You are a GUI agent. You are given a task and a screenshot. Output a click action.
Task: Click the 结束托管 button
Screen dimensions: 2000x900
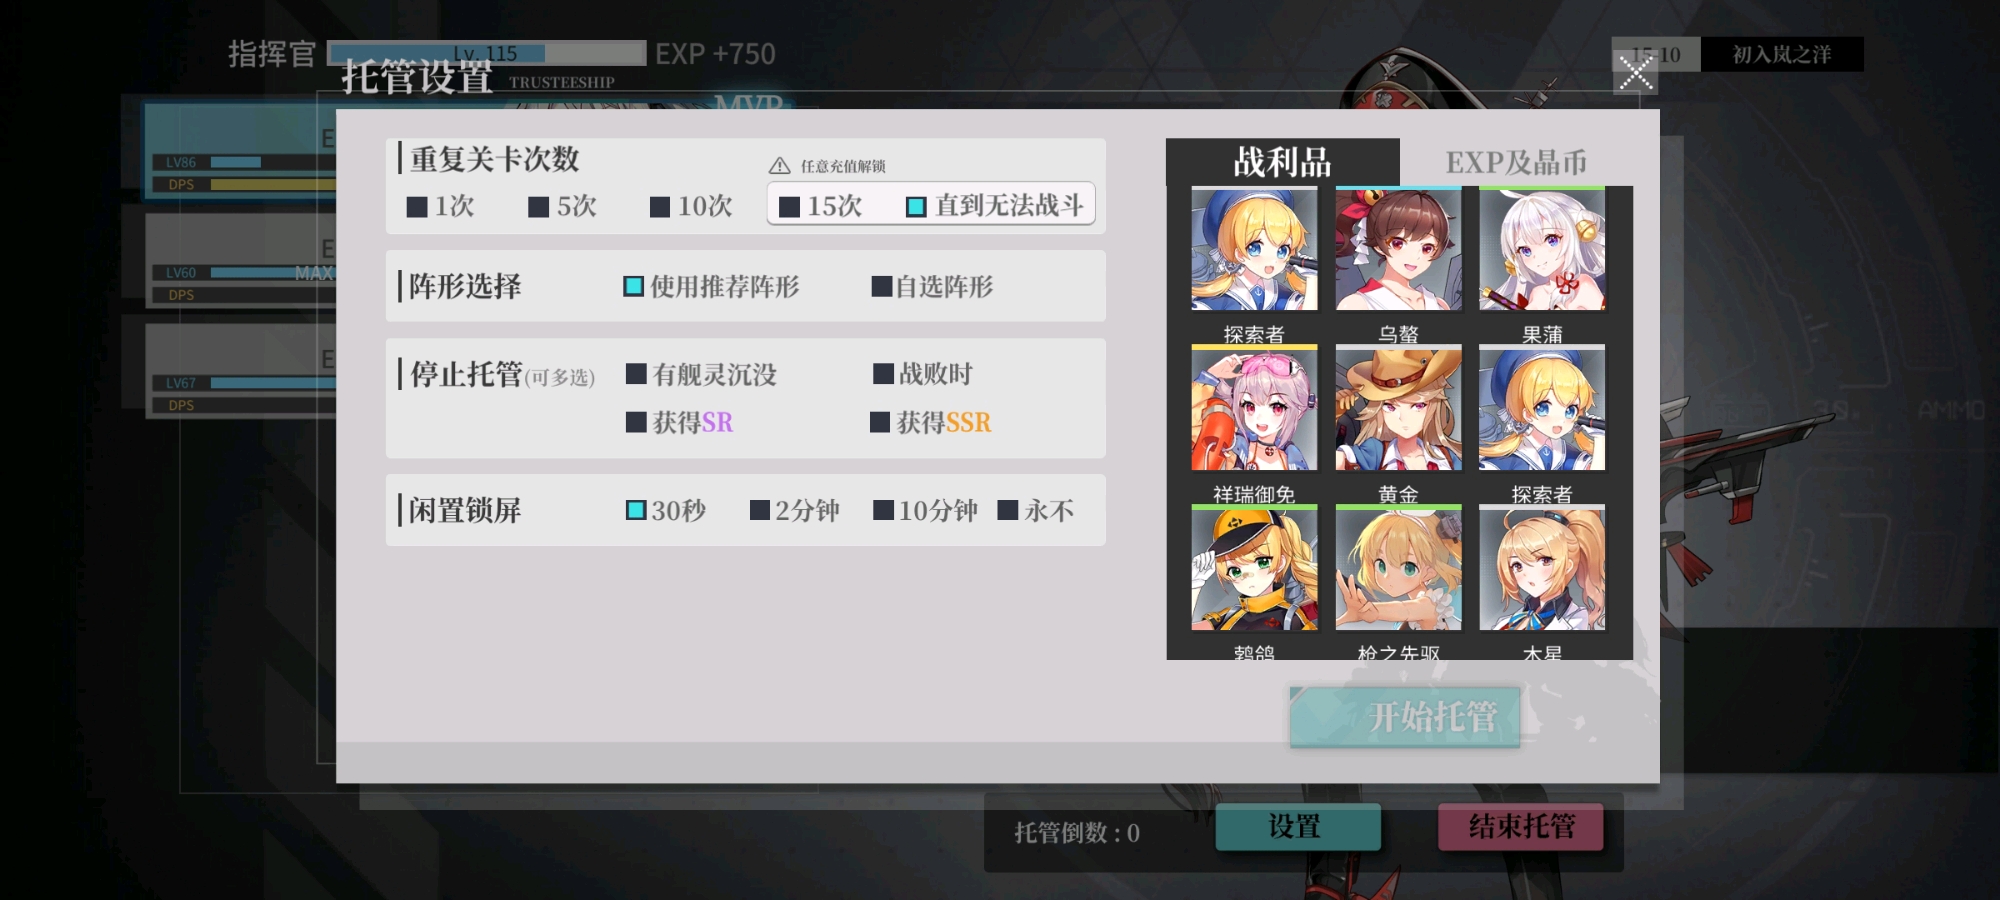pos(1521,827)
